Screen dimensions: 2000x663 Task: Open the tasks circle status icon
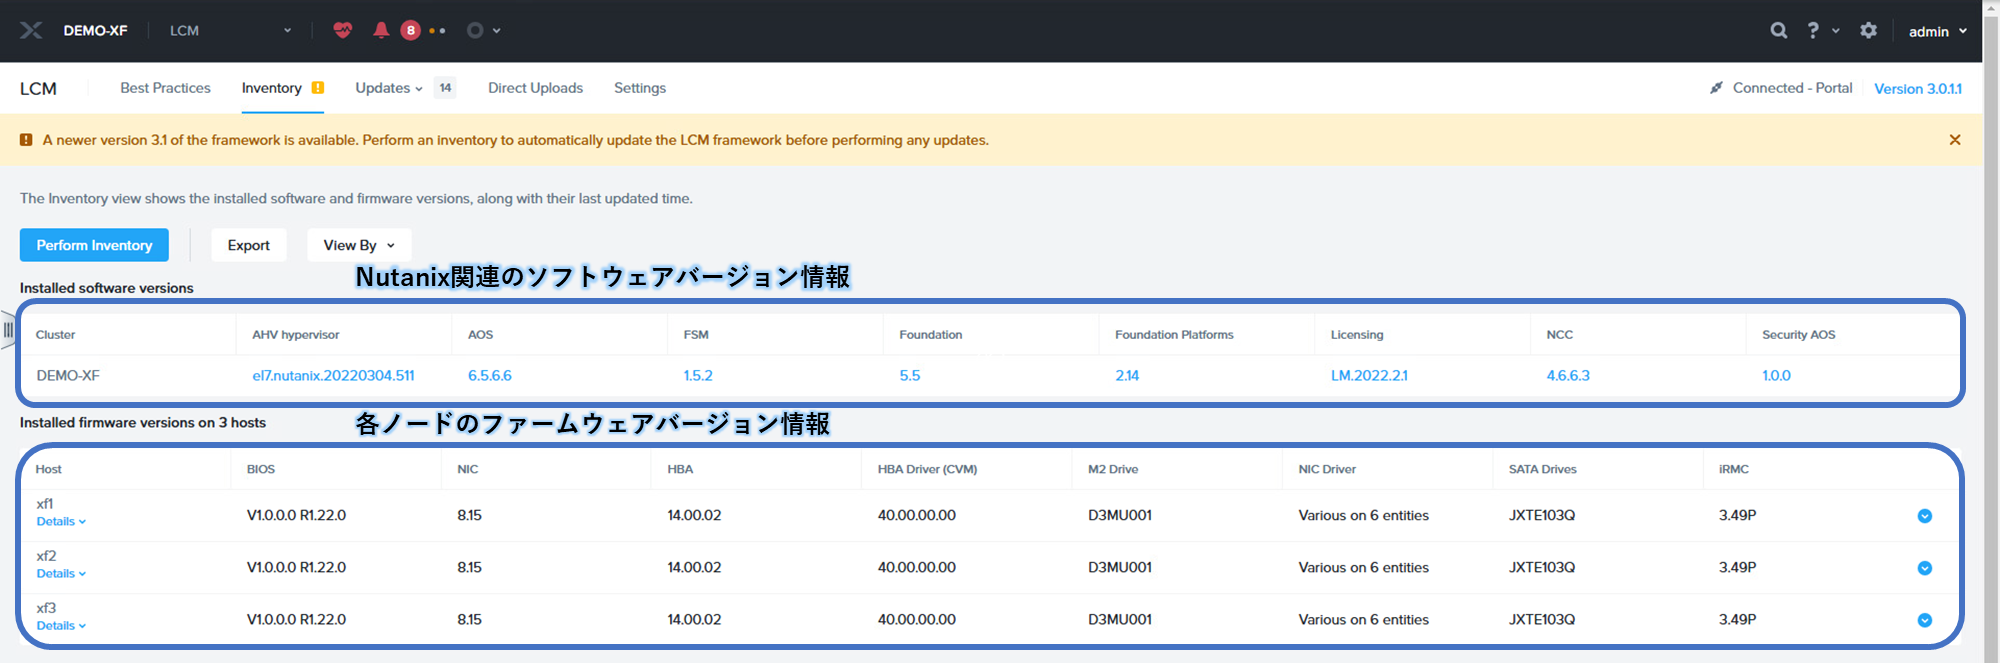point(475,30)
